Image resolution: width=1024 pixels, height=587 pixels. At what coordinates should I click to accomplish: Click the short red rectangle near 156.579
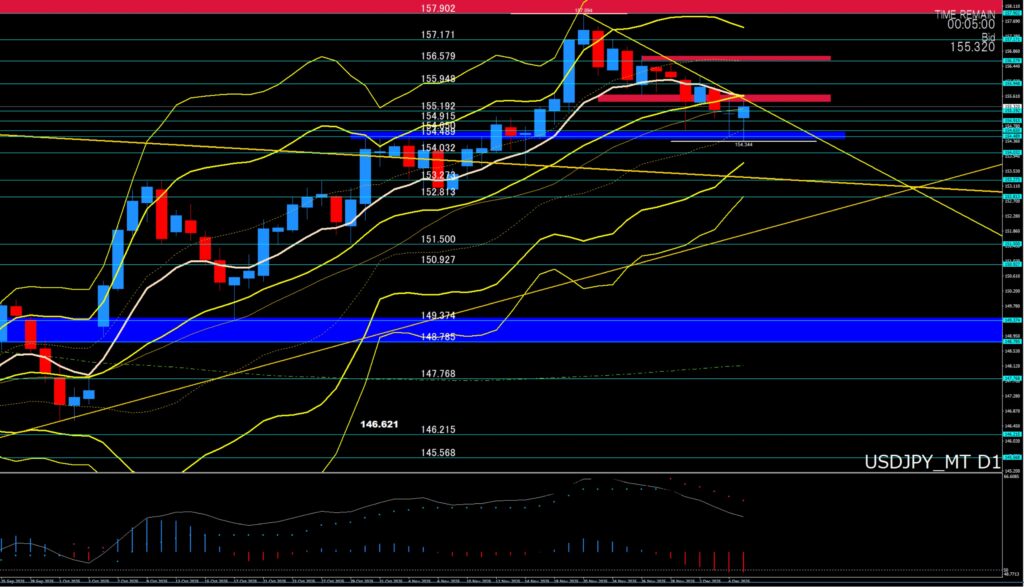point(745,58)
